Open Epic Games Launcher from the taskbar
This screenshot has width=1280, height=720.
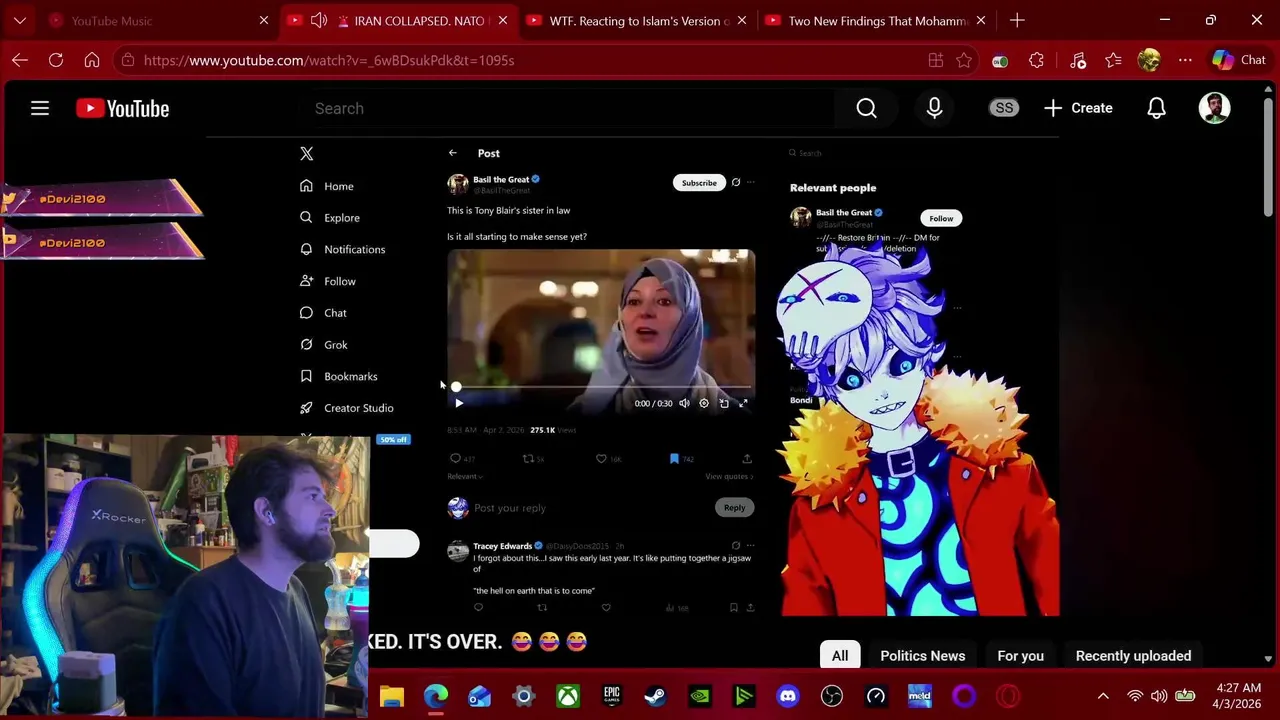point(612,696)
